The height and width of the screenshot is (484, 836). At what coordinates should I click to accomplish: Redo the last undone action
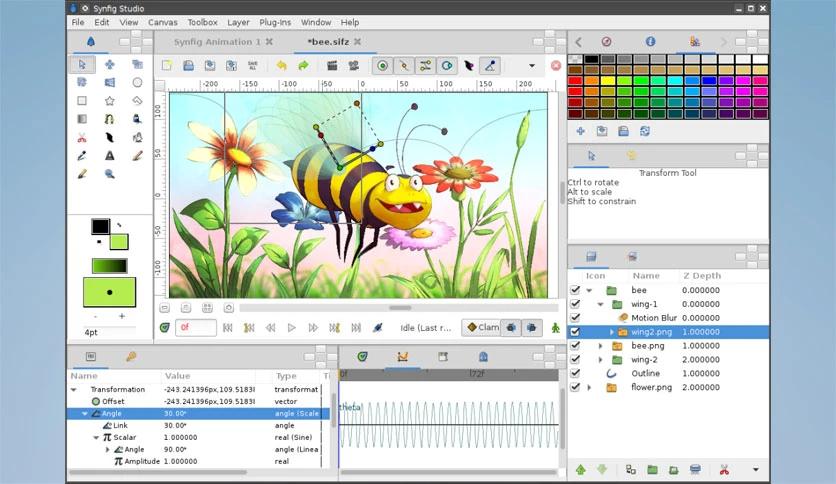tap(303, 66)
